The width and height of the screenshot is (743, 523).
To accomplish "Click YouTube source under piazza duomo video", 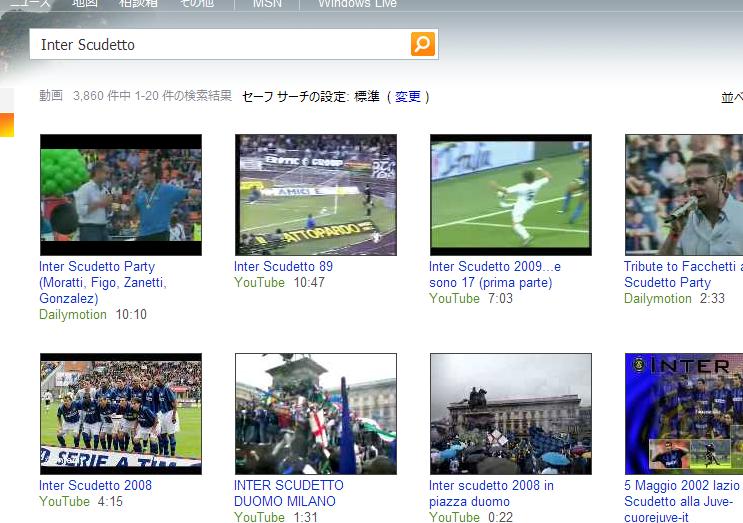I will pos(454,517).
